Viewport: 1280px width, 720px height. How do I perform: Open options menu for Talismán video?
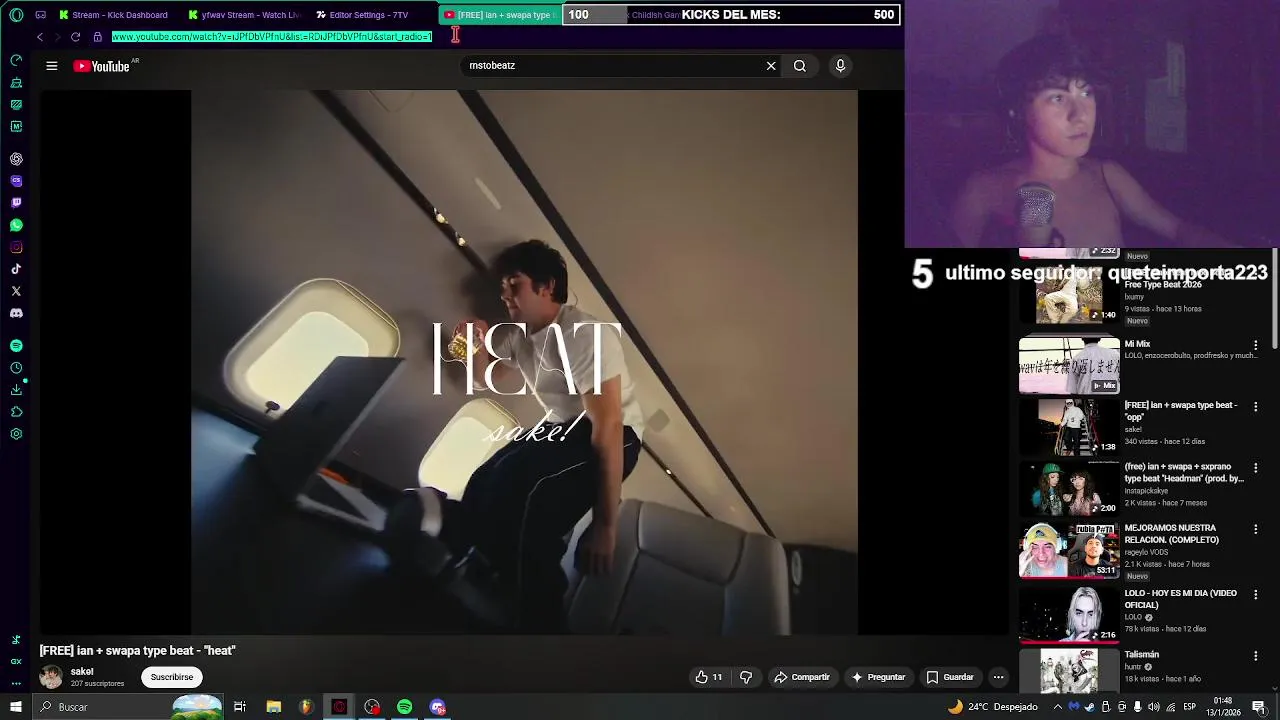click(x=1256, y=656)
